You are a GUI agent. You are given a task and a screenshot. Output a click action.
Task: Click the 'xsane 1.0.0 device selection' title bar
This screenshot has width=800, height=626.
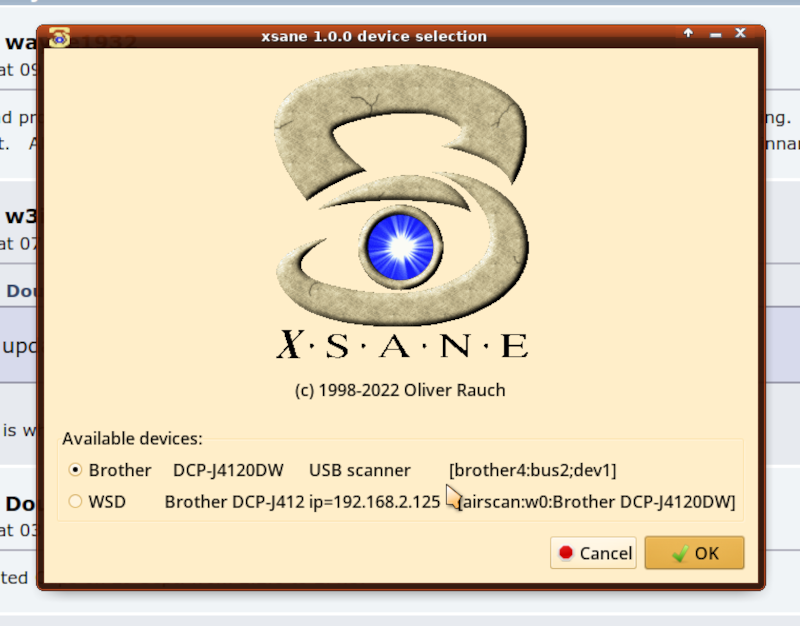pos(373,36)
